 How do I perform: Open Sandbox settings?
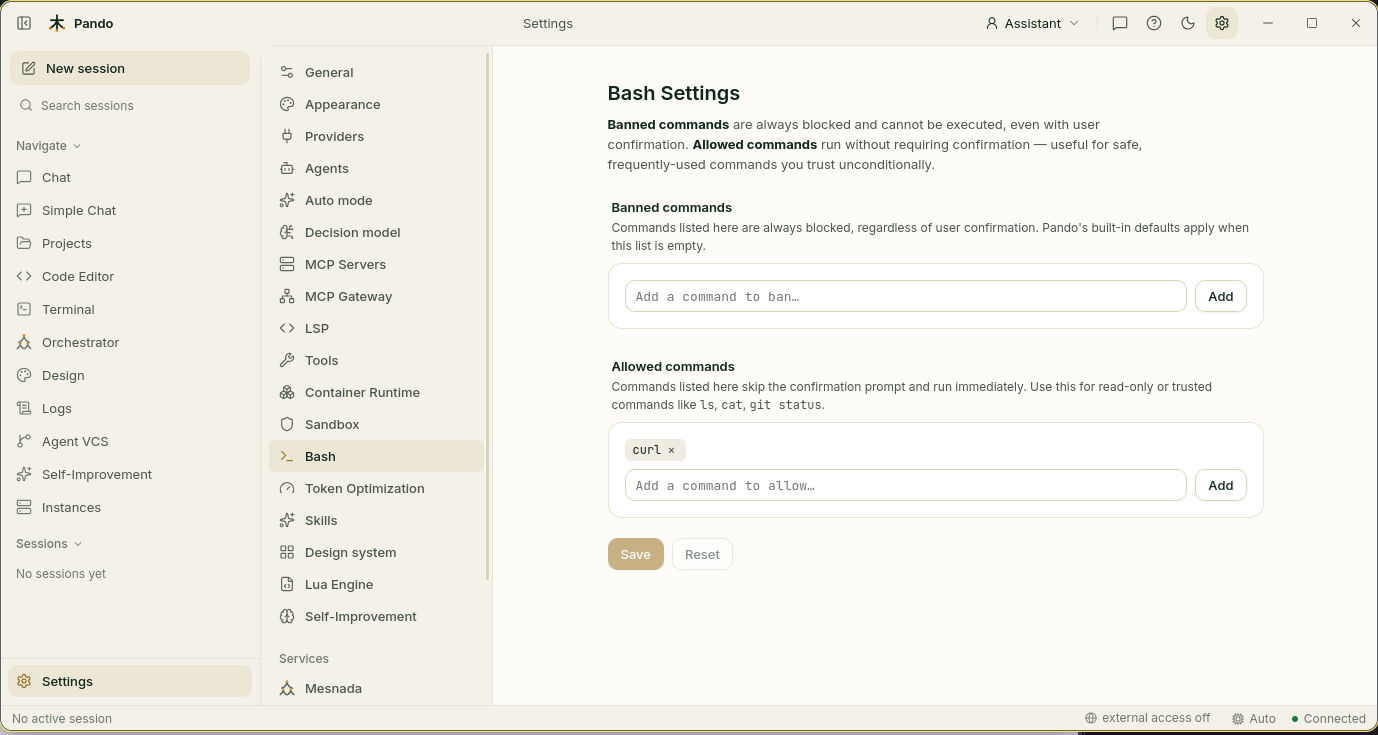coord(376,424)
